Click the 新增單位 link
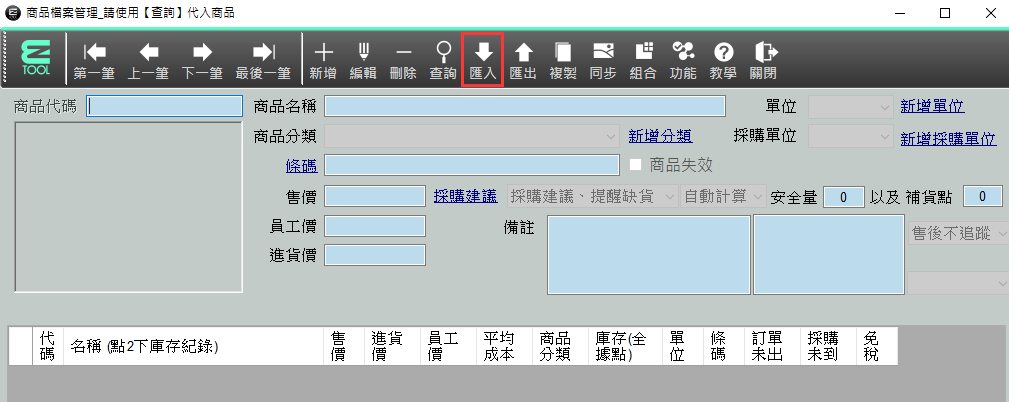Viewport: 1009px width, 402px height. [932, 107]
